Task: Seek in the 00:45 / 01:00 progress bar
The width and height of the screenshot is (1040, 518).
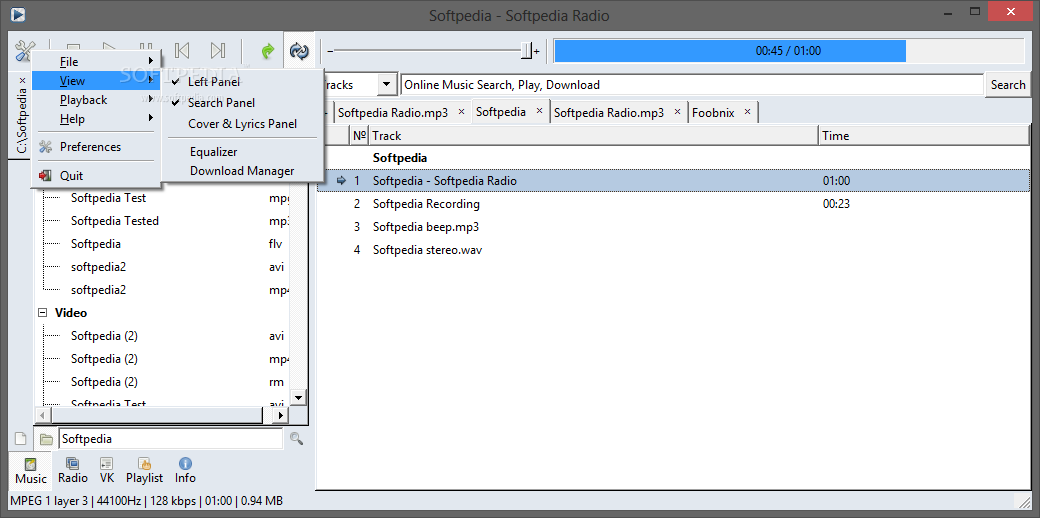Action: [788, 51]
